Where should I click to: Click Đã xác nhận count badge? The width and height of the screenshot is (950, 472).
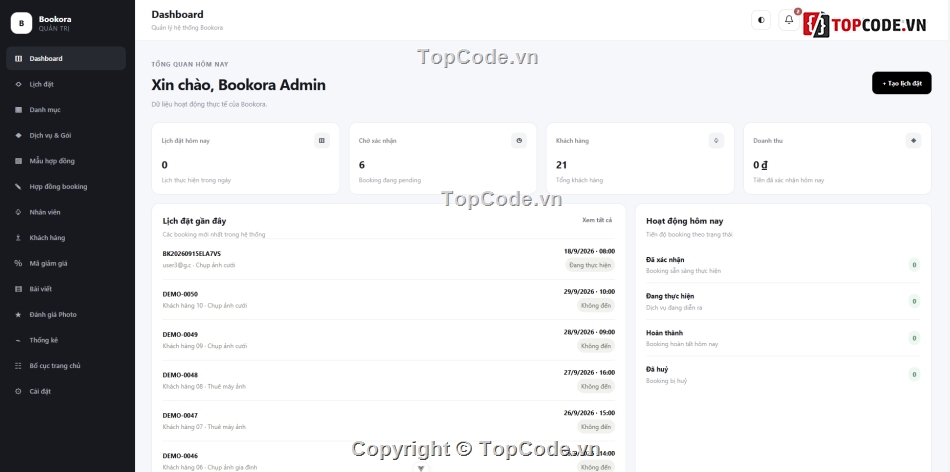tap(914, 265)
